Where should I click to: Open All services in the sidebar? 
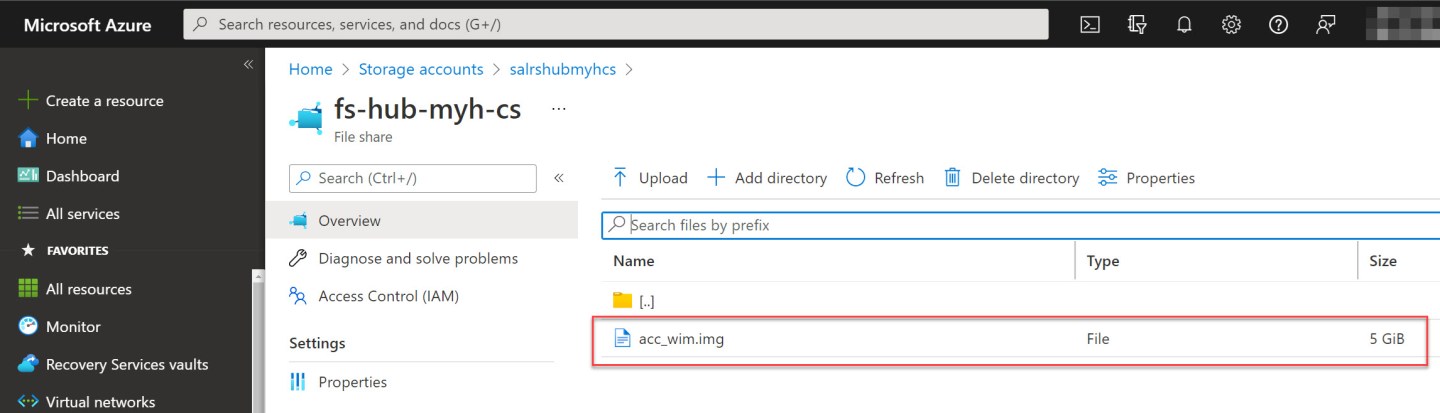click(69, 214)
